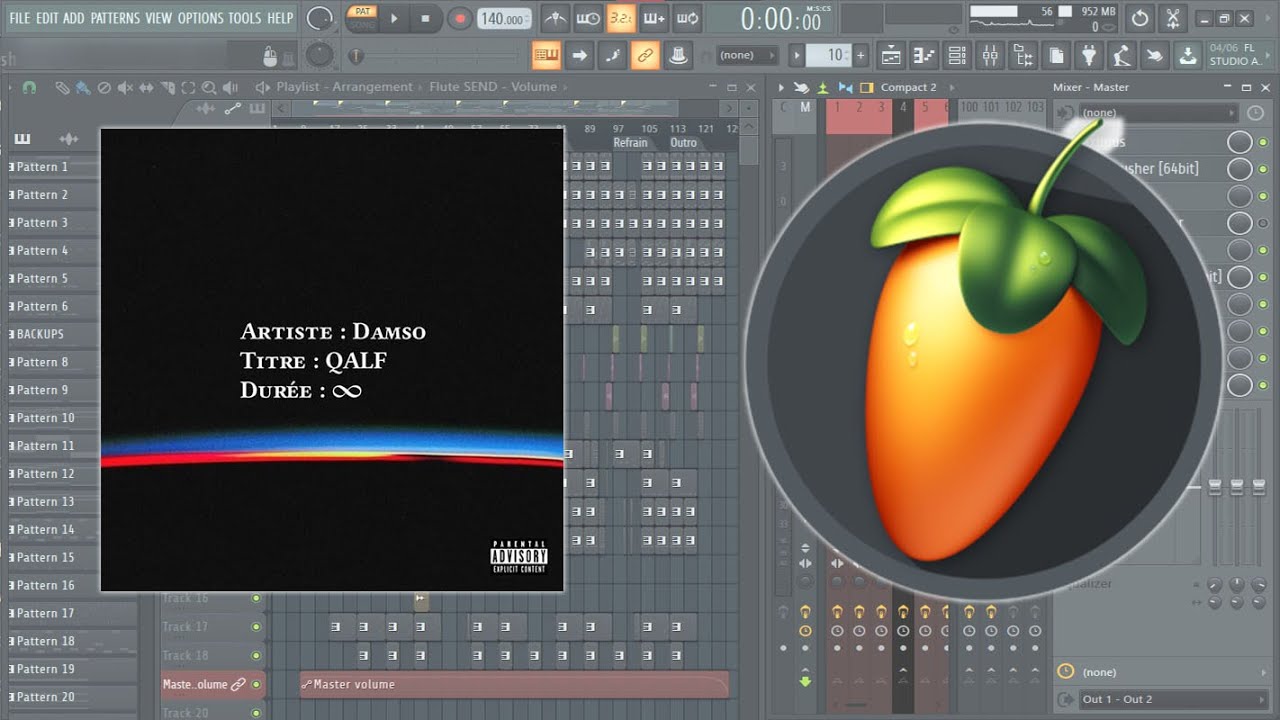Toggle the loop recording icon
This screenshot has height=720, width=1280.
point(686,18)
